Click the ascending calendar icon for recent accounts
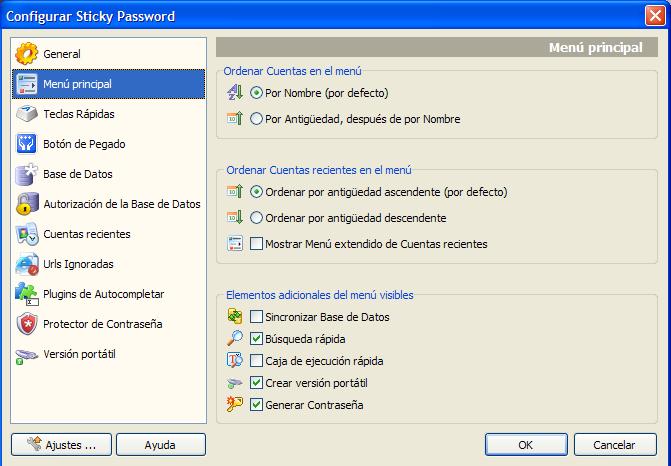 235,191
